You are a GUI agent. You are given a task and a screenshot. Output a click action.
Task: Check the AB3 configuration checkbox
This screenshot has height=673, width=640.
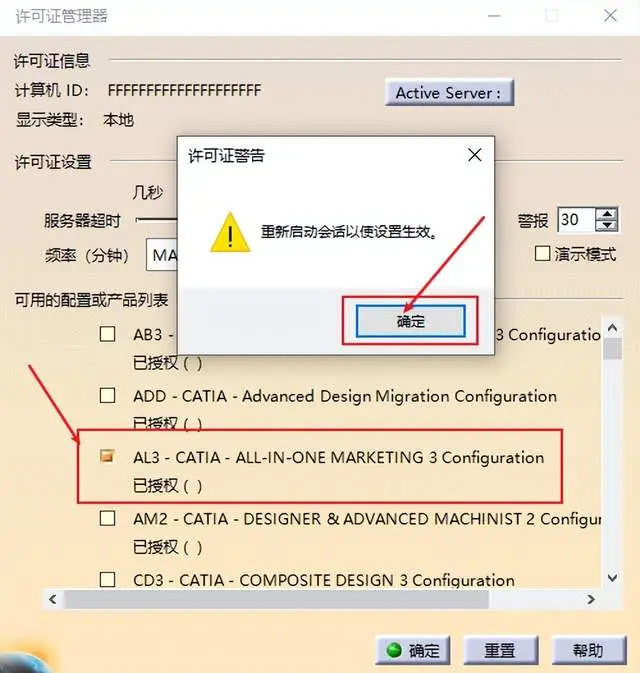[x=107, y=334]
